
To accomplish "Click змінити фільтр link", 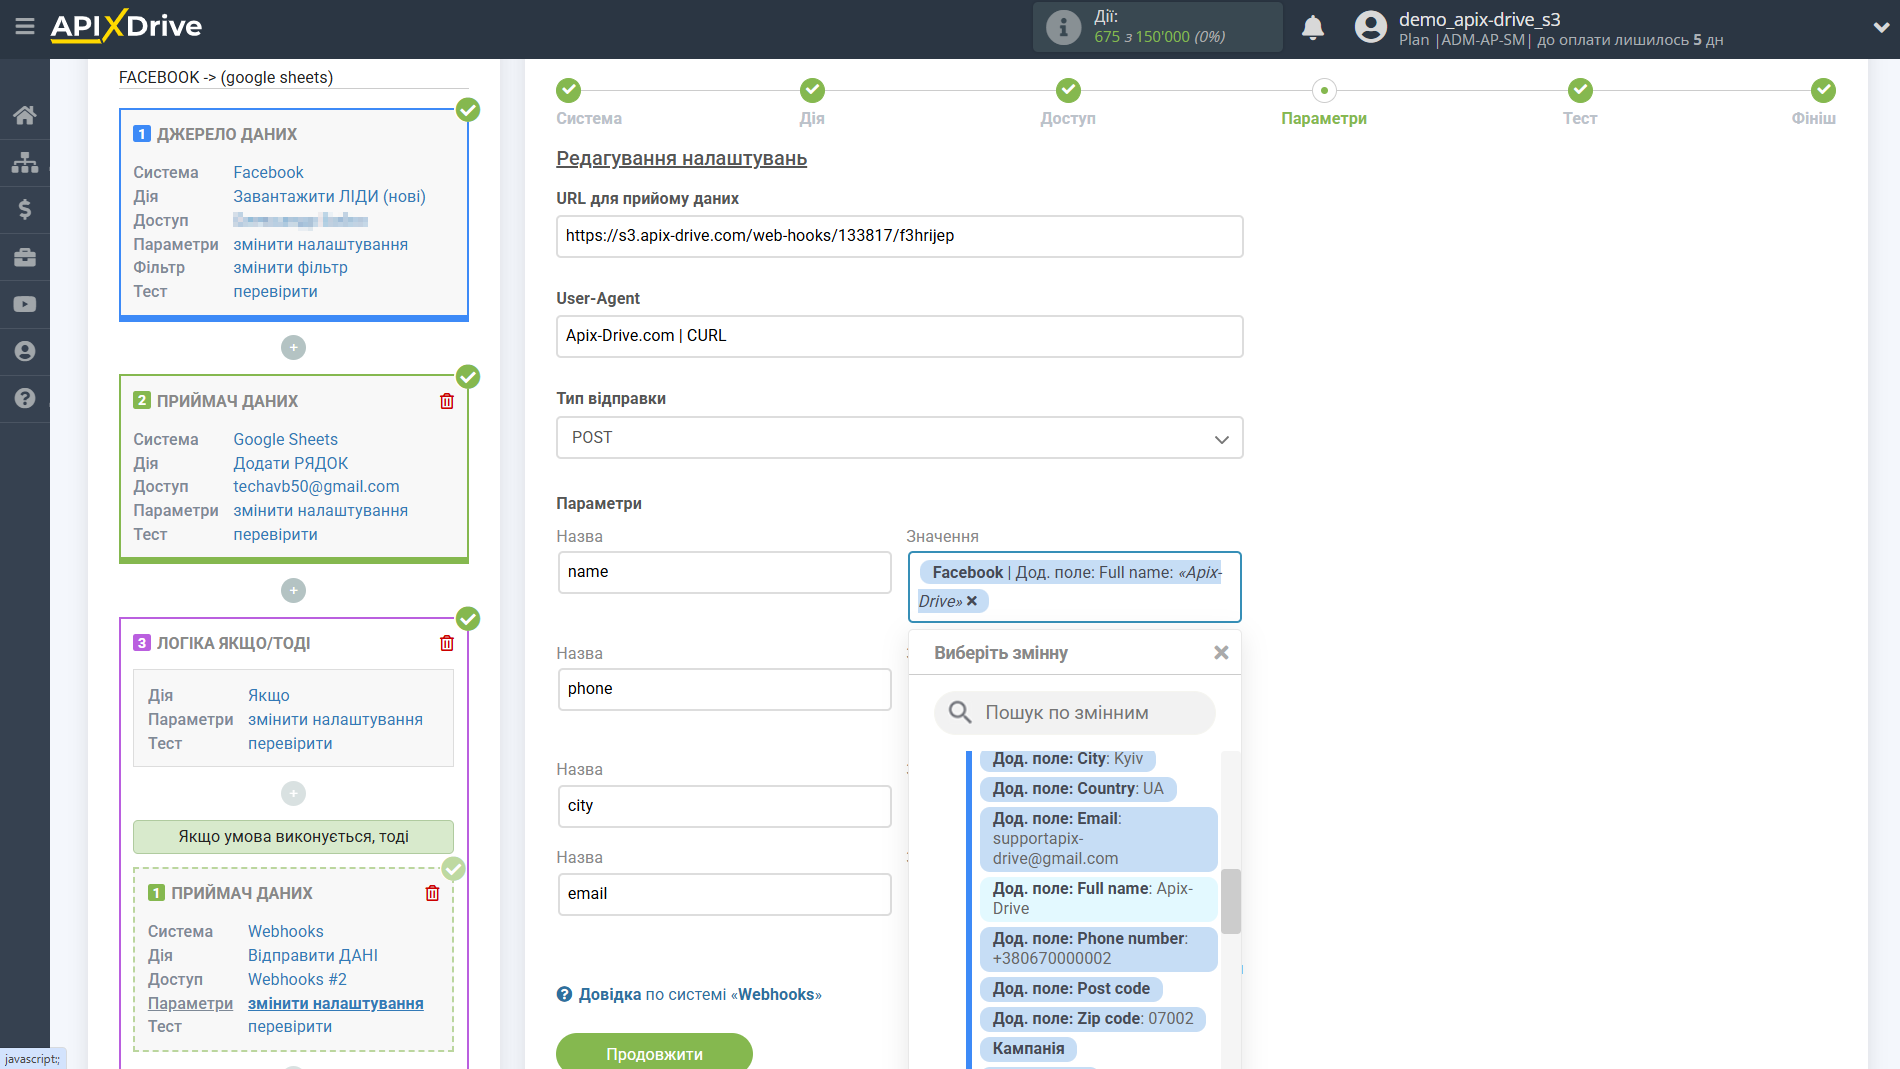I will [290, 268].
